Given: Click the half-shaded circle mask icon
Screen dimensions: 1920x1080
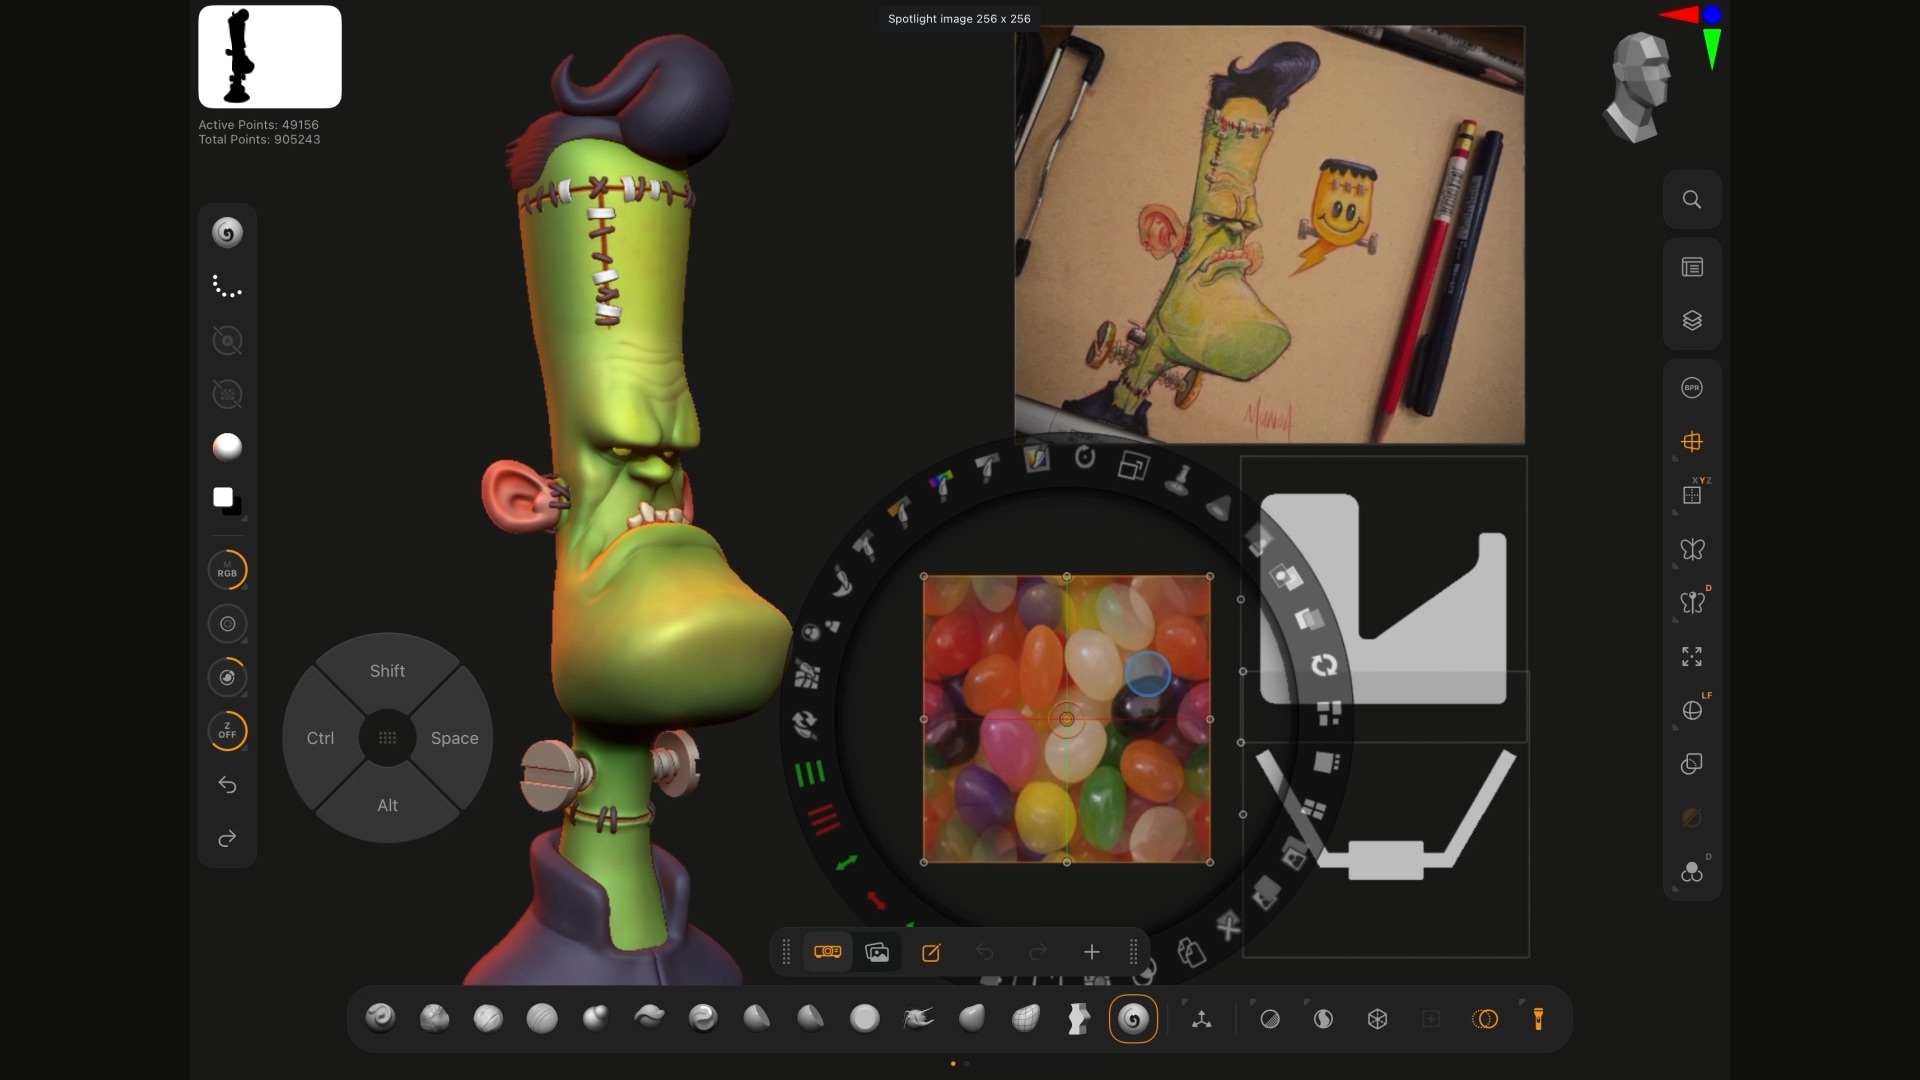Looking at the screenshot, I should [1270, 1019].
